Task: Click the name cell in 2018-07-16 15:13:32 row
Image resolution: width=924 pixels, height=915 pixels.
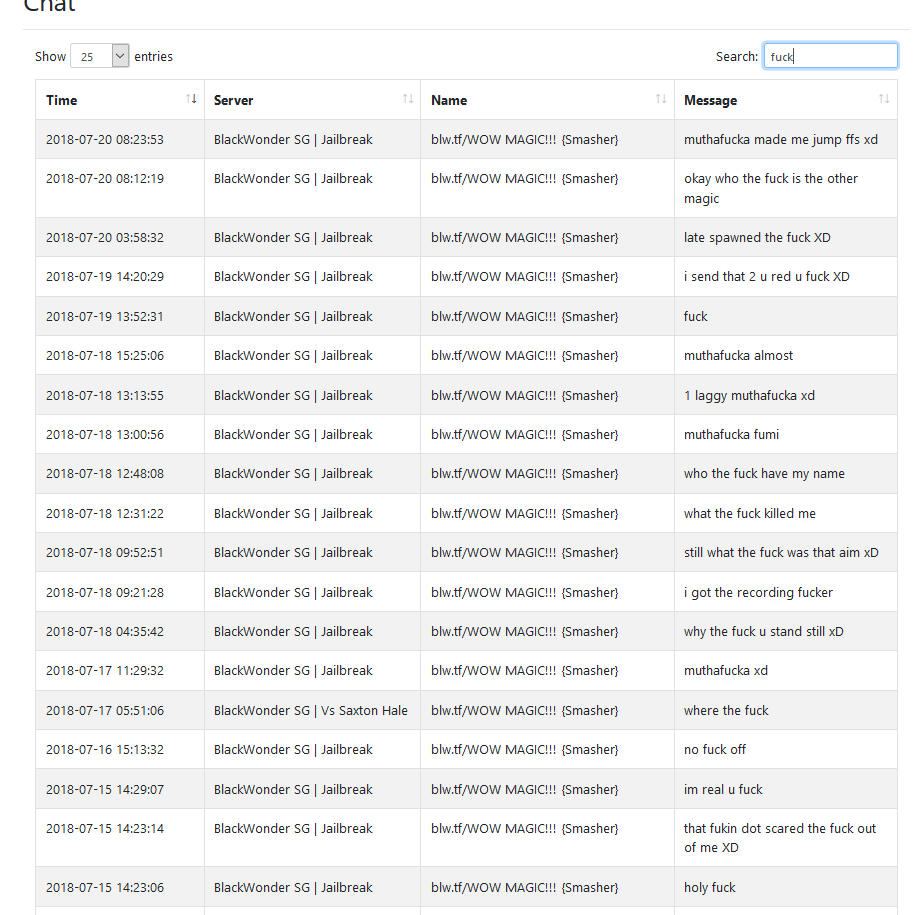Action: point(547,749)
